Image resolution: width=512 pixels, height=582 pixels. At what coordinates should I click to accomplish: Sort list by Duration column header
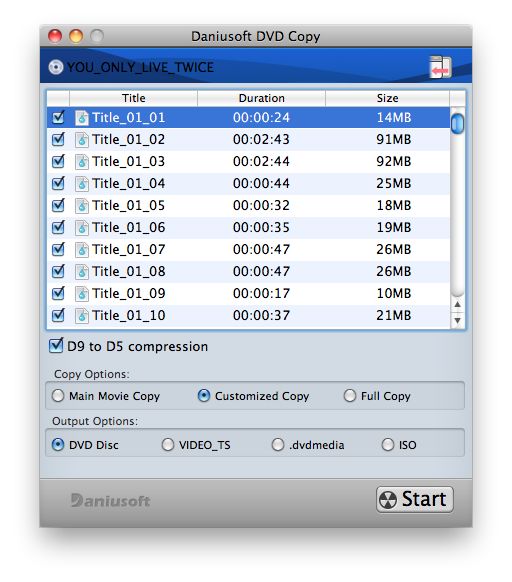click(261, 98)
